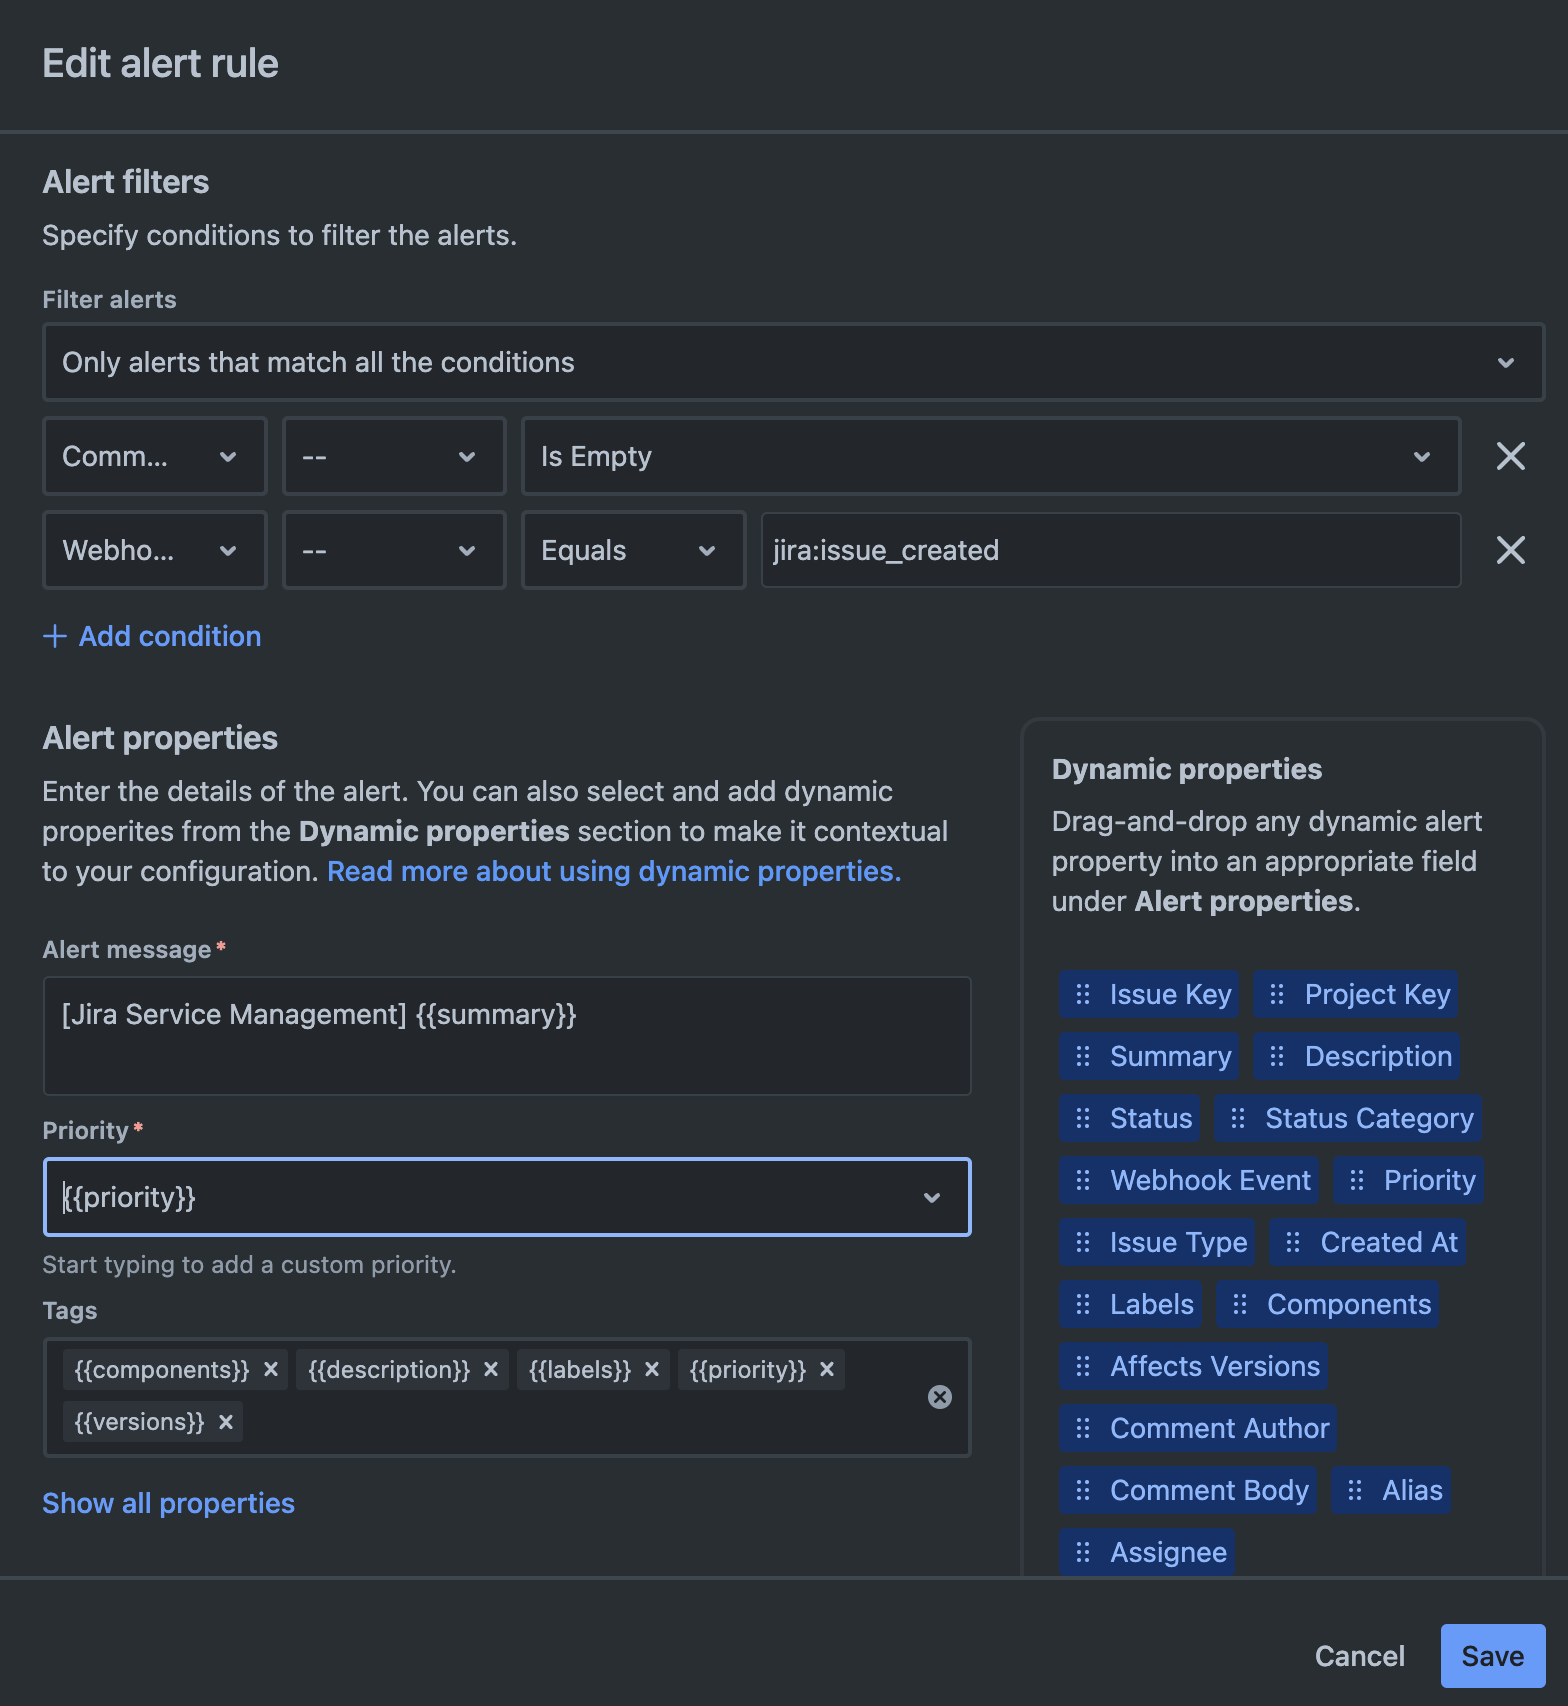Open the Webho... field dropdown
The width and height of the screenshot is (1568, 1706).
tap(155, 550)
